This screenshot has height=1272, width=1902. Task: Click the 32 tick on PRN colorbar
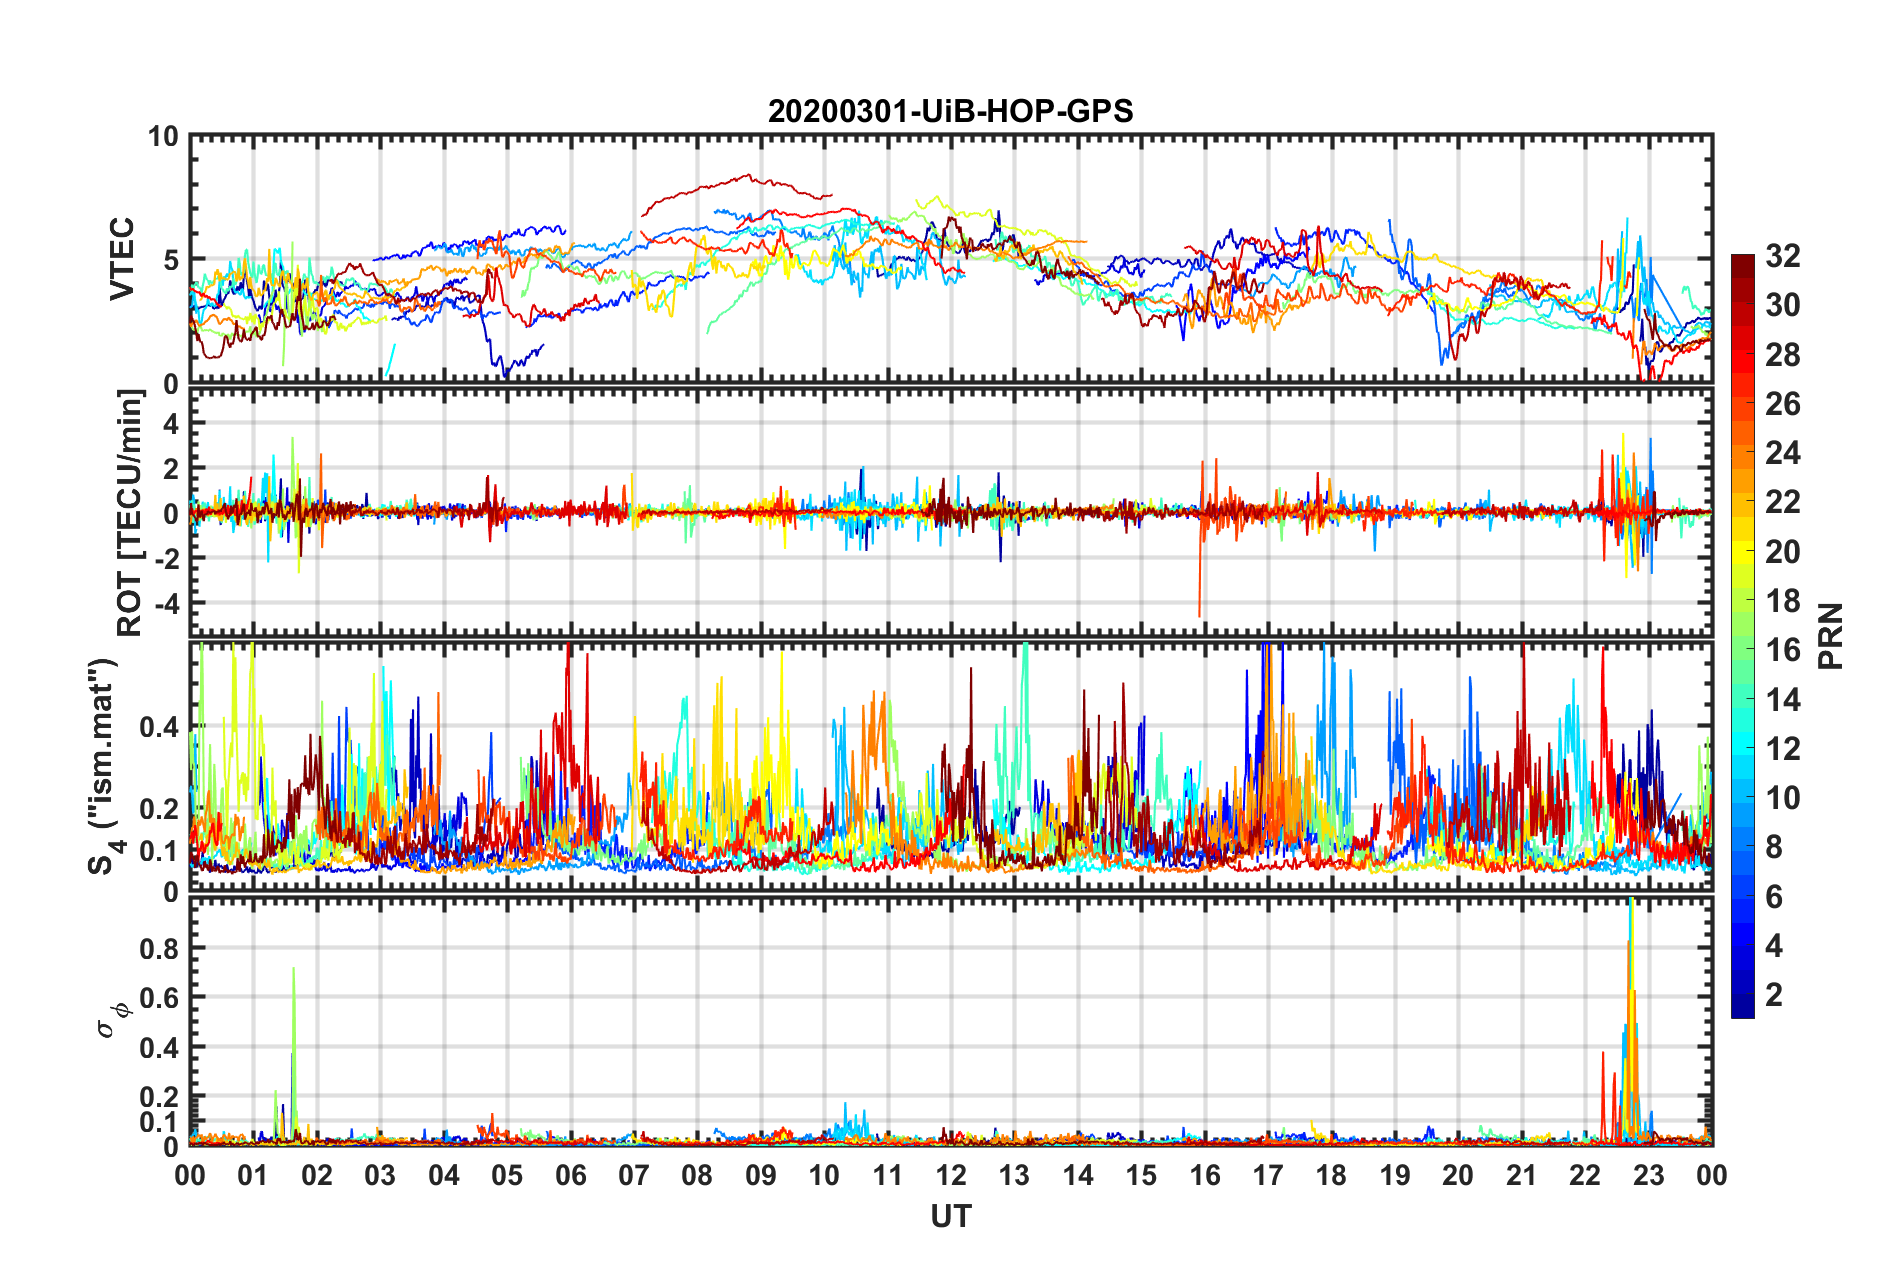pos(1782,256)
